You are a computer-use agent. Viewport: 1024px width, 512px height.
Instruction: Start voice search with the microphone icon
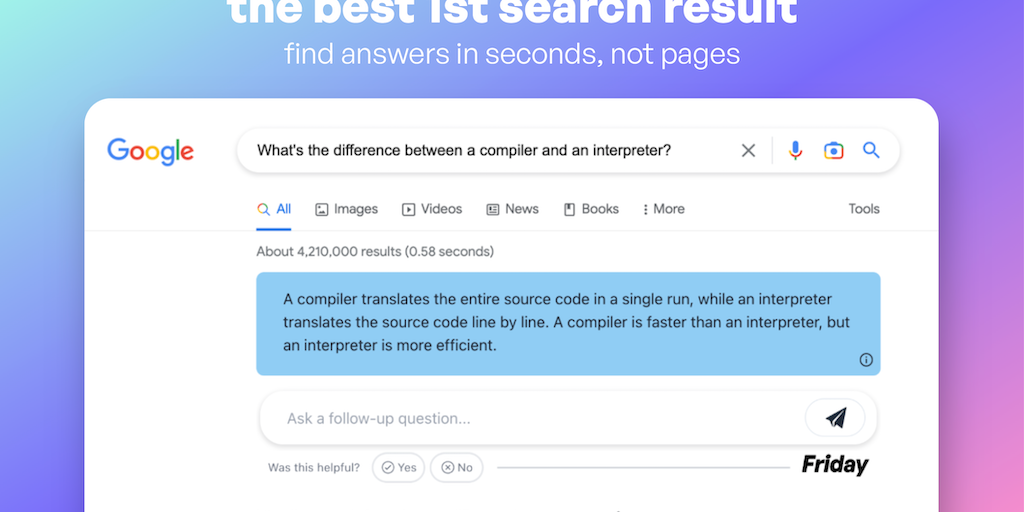pos(795,151)
